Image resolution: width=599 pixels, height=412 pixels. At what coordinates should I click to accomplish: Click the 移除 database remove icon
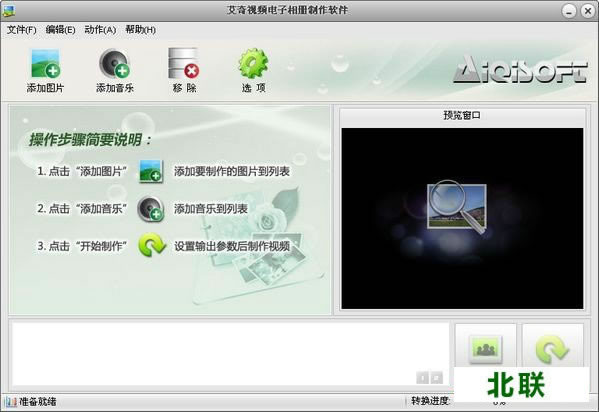point(184,63)
